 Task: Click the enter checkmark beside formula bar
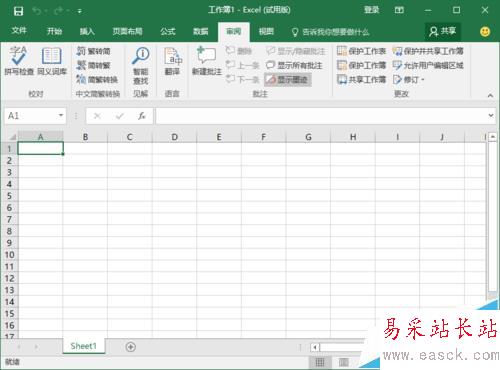pyautogui.click(x=120, y=116)
